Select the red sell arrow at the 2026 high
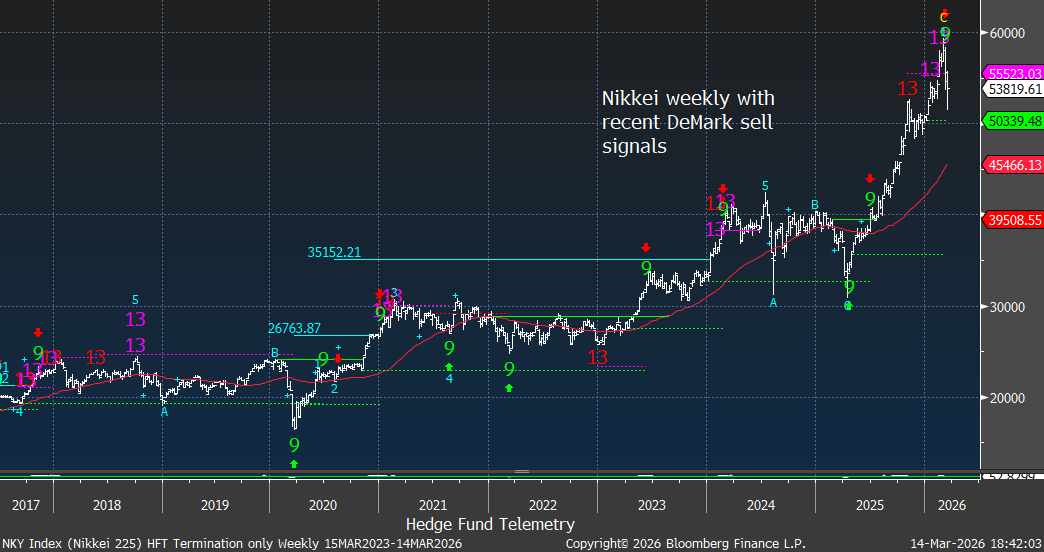 click(945, 13)
